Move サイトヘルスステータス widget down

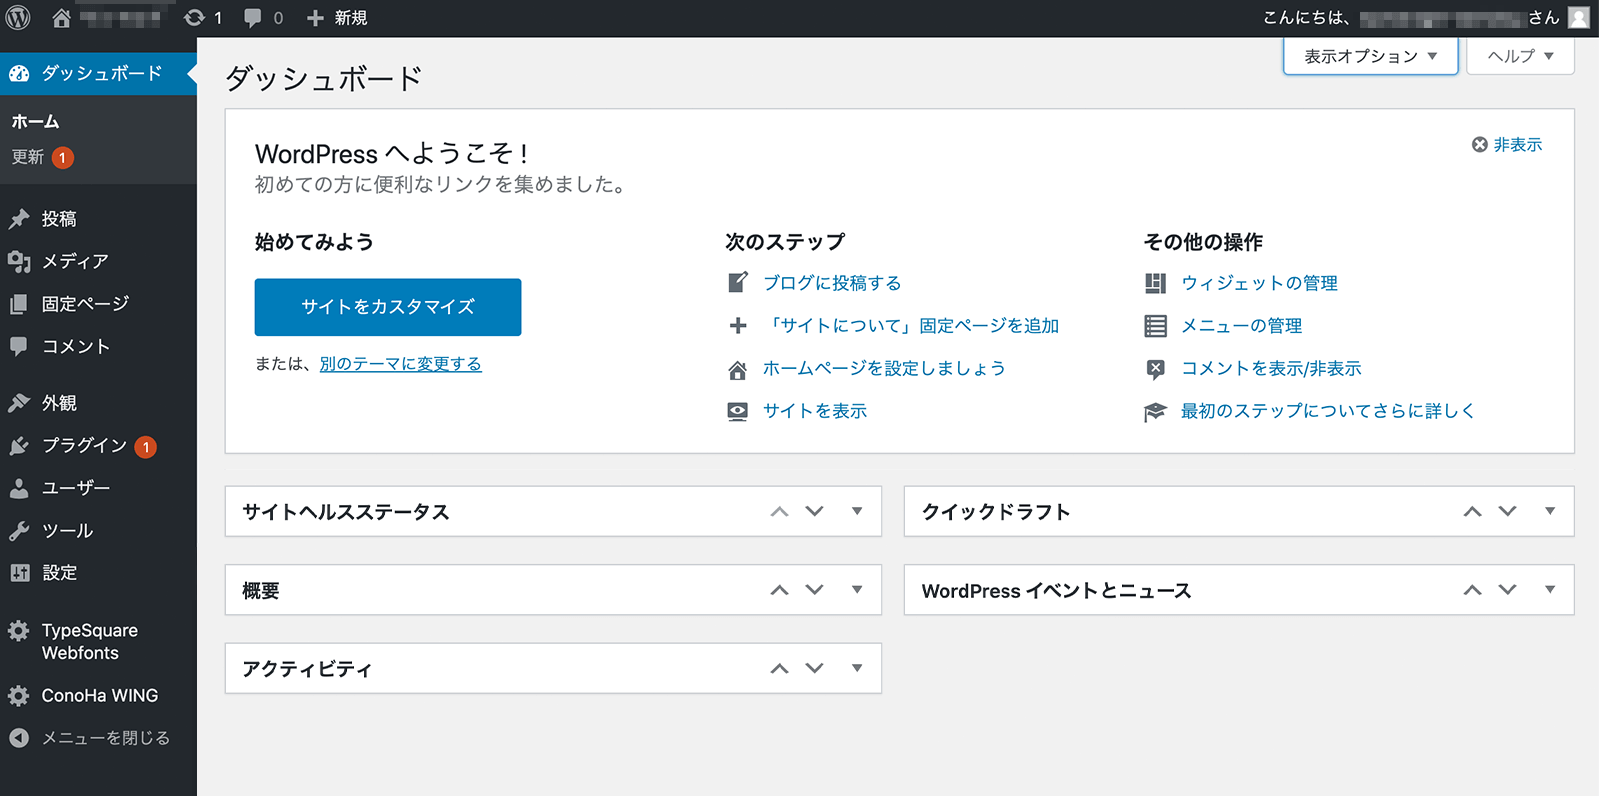click(x=815, y=511)
